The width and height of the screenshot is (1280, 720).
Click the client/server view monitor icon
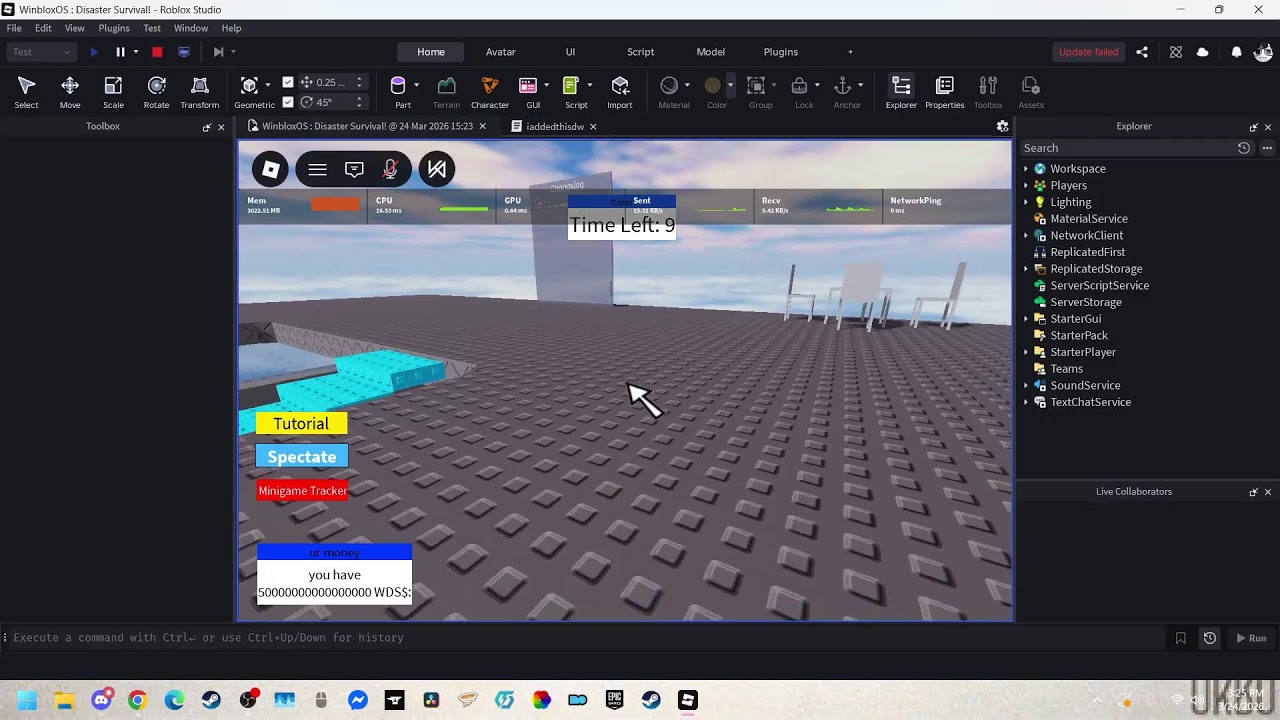pos(183,52)
